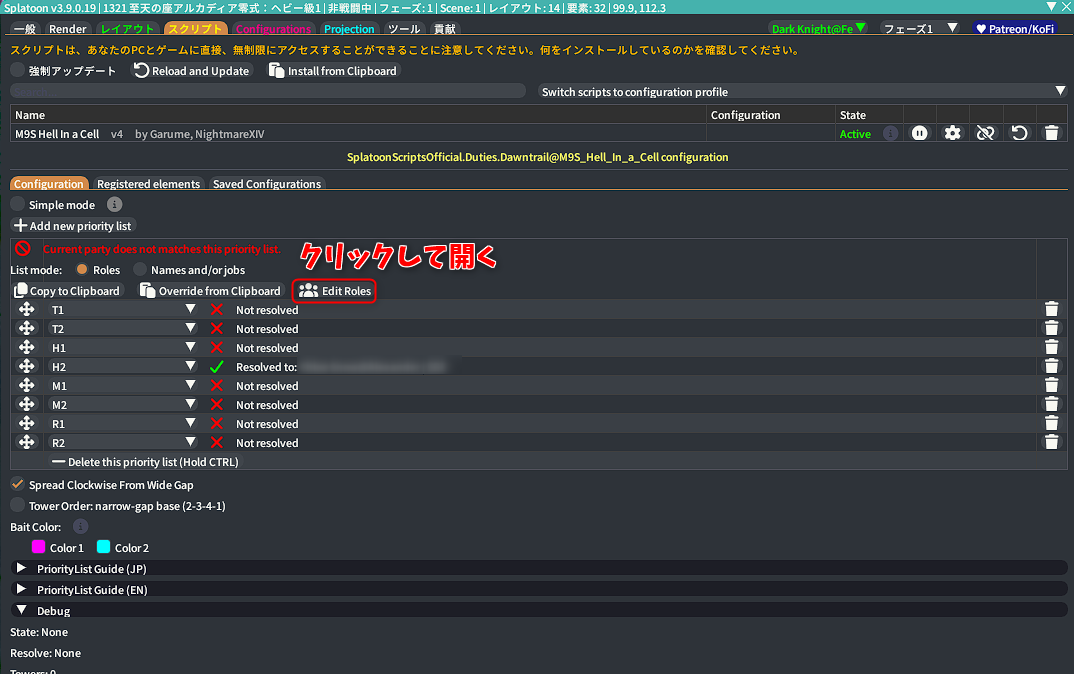
Task: Enable the Simple mode checkbox
Action: click(18, 204)
